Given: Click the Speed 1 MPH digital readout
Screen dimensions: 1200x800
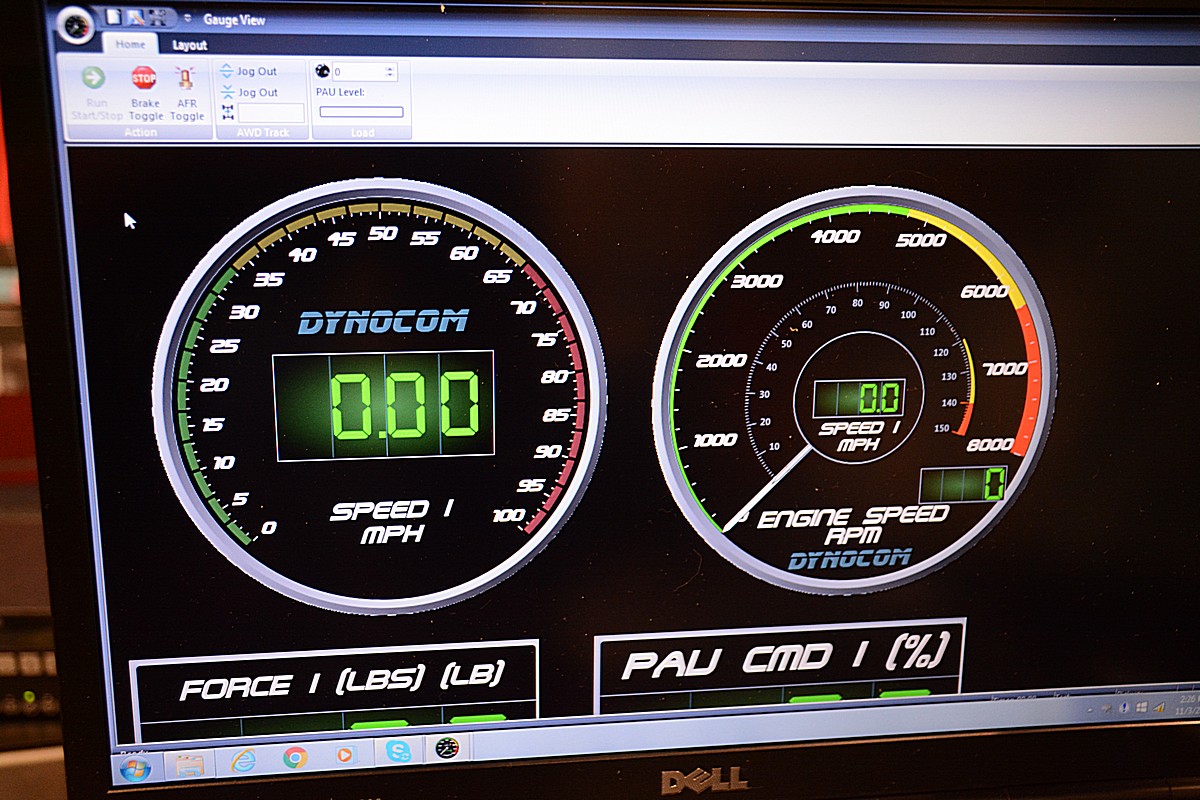Looking at the screenshot, I should (x=384, y=405).
